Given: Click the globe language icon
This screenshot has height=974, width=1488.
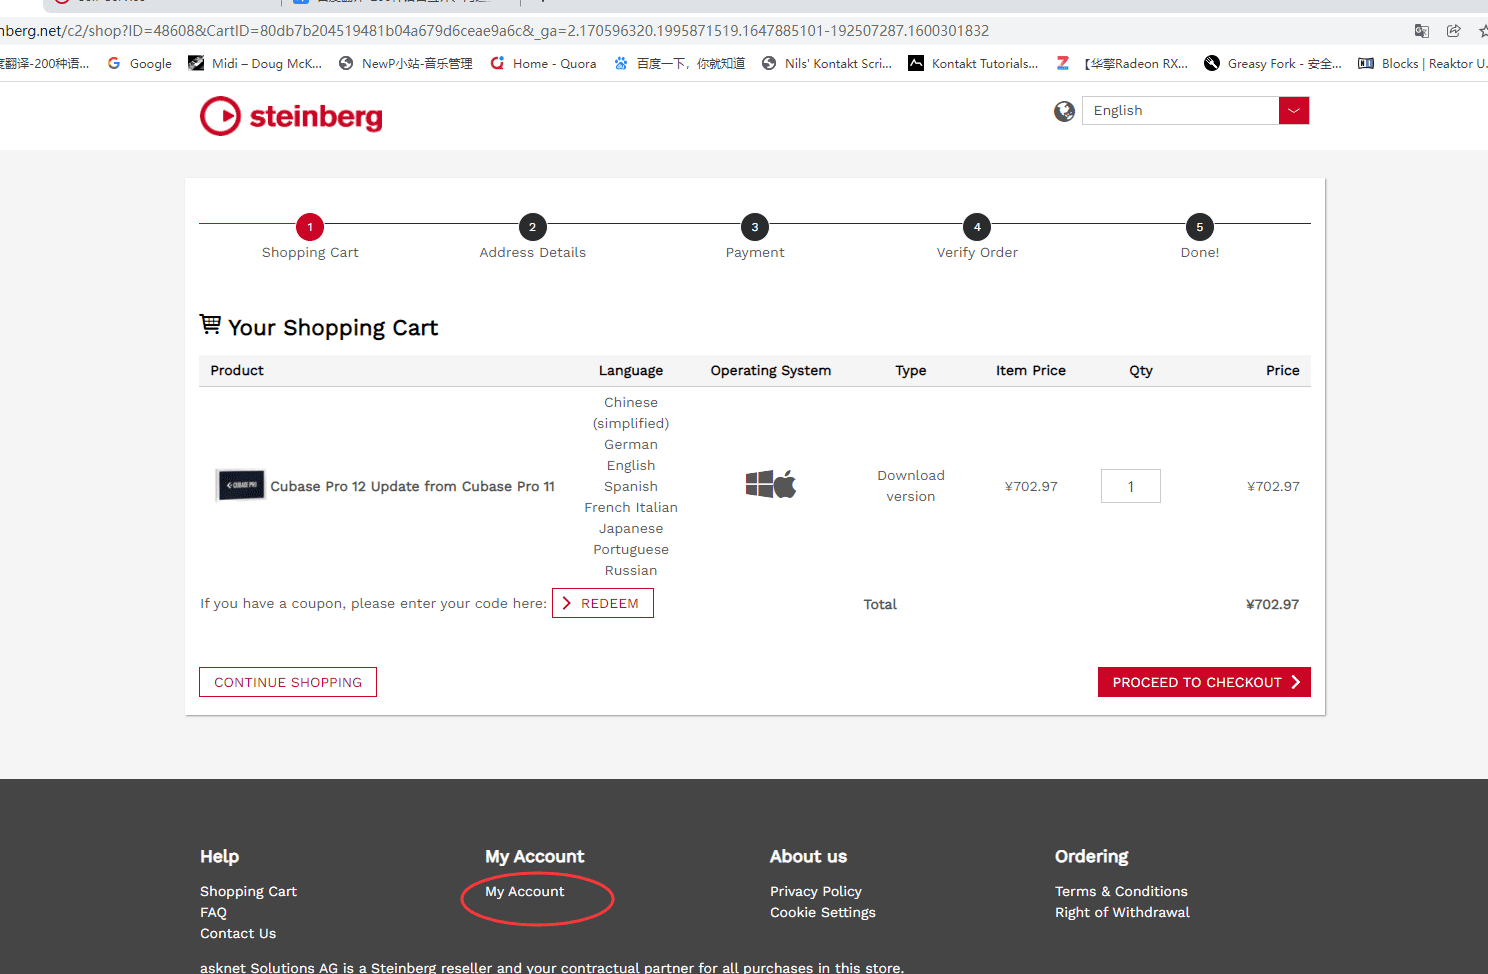Looking at the screenshot, I should click(x=1064, y=111).
